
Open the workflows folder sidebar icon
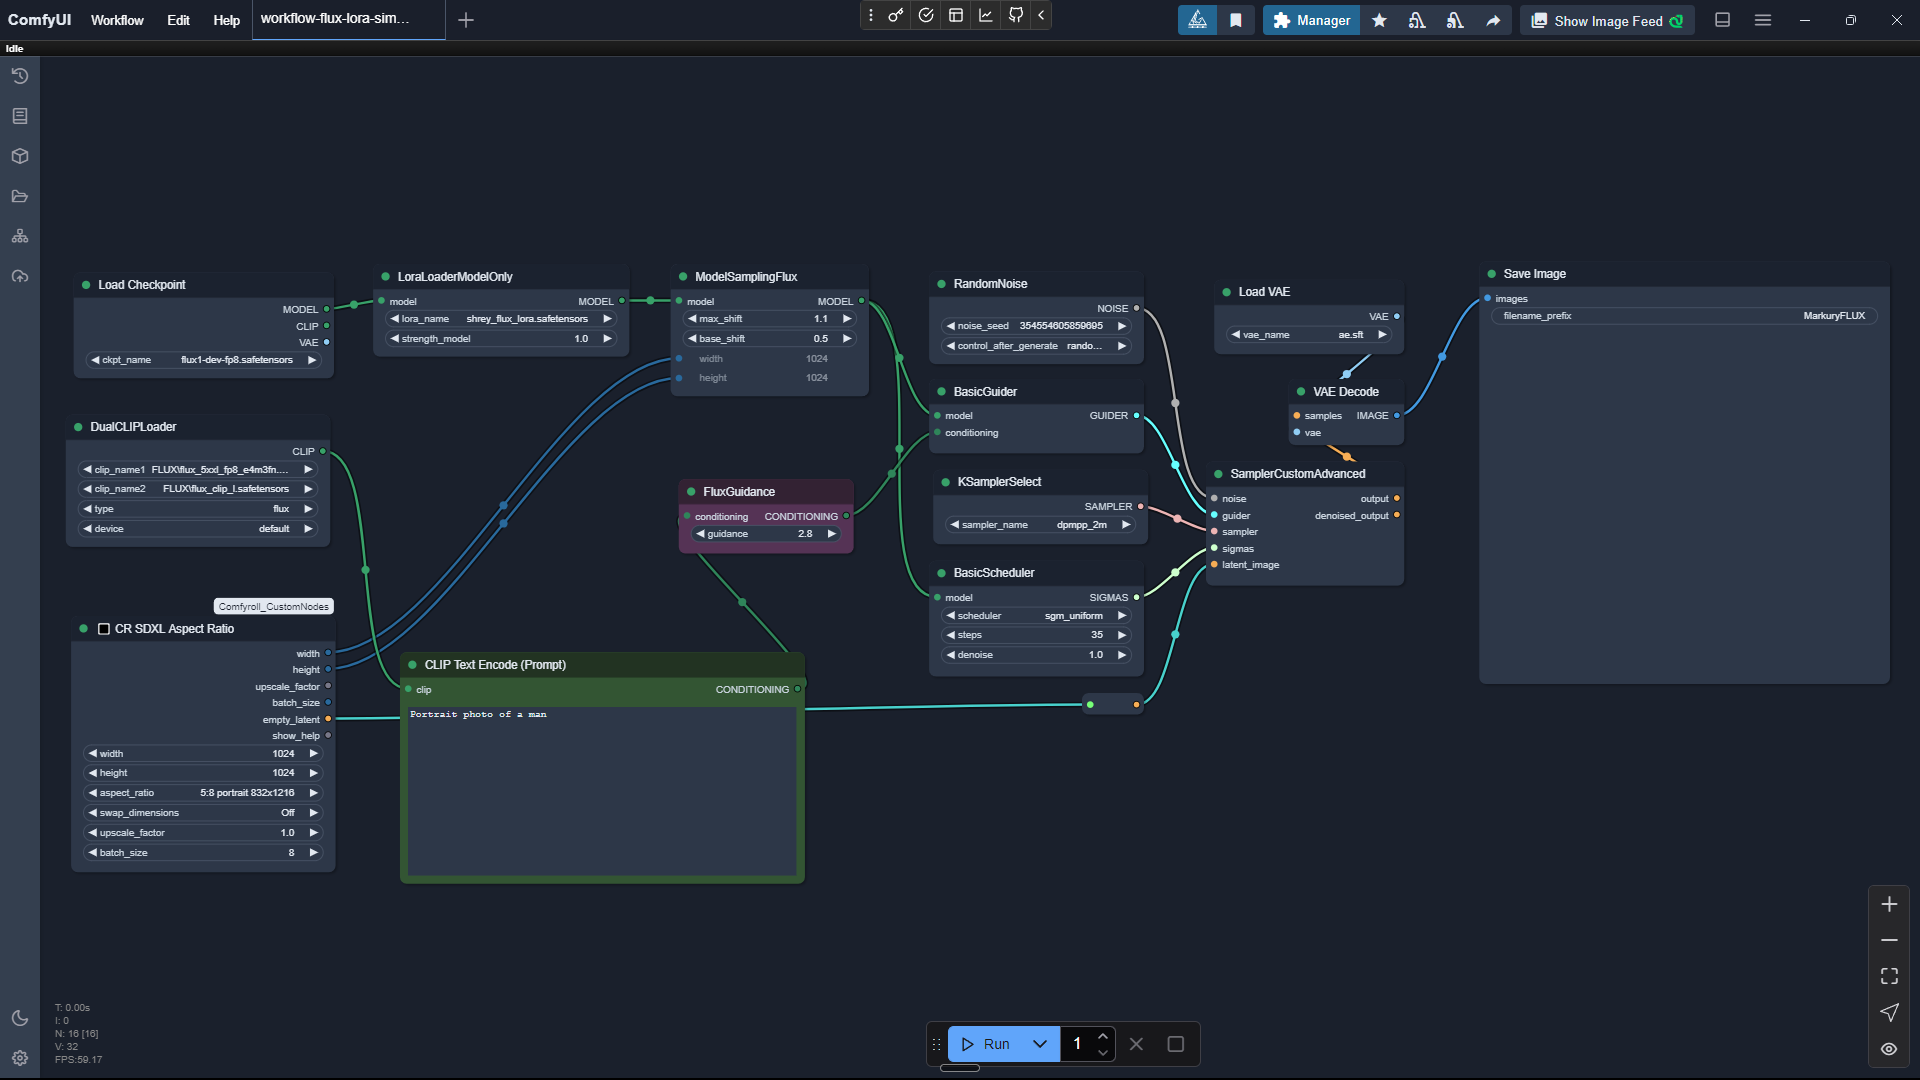(x=19, y=196)
